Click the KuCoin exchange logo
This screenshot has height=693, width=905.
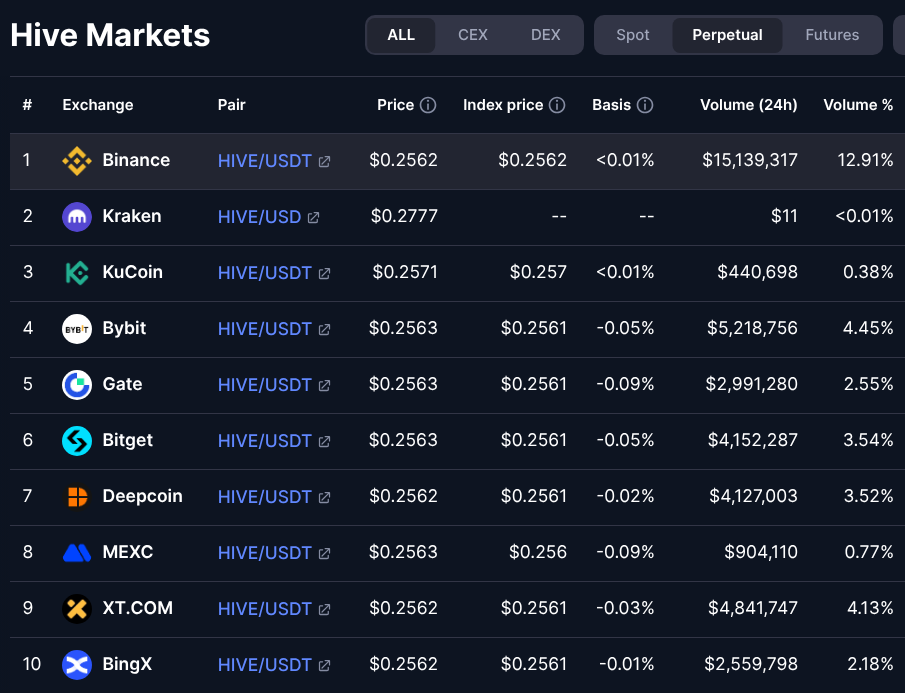click(x=77, y=272)
